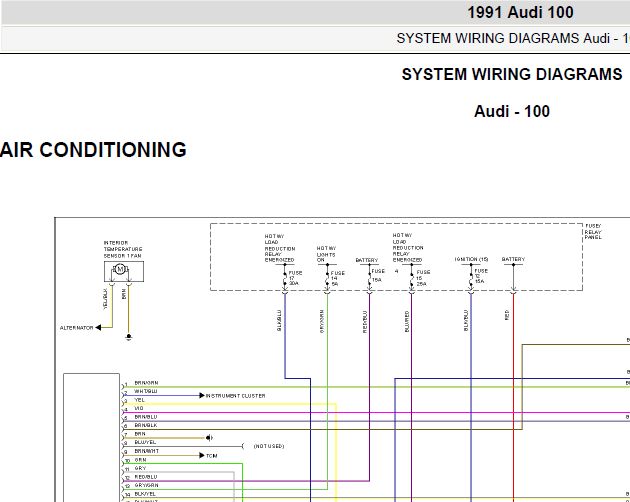
Task: Click the bold "SYSTEM WIRING DIAGRAMS" heading
Action: tap(512, 74)
